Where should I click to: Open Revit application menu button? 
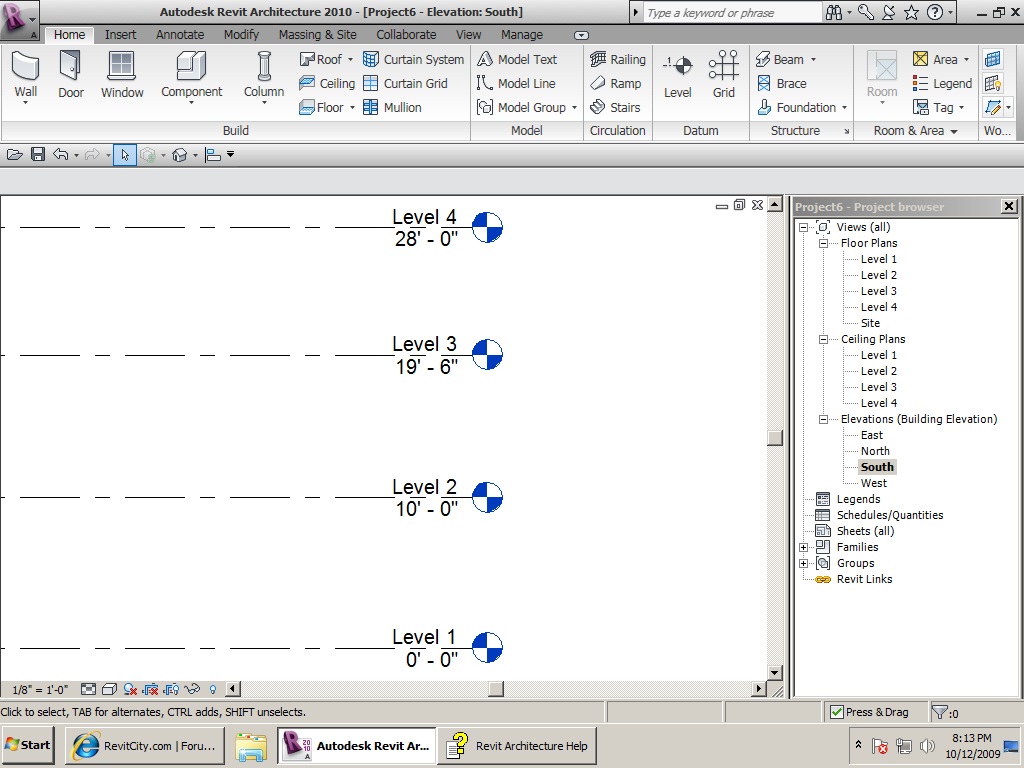[x=18, y=20]
